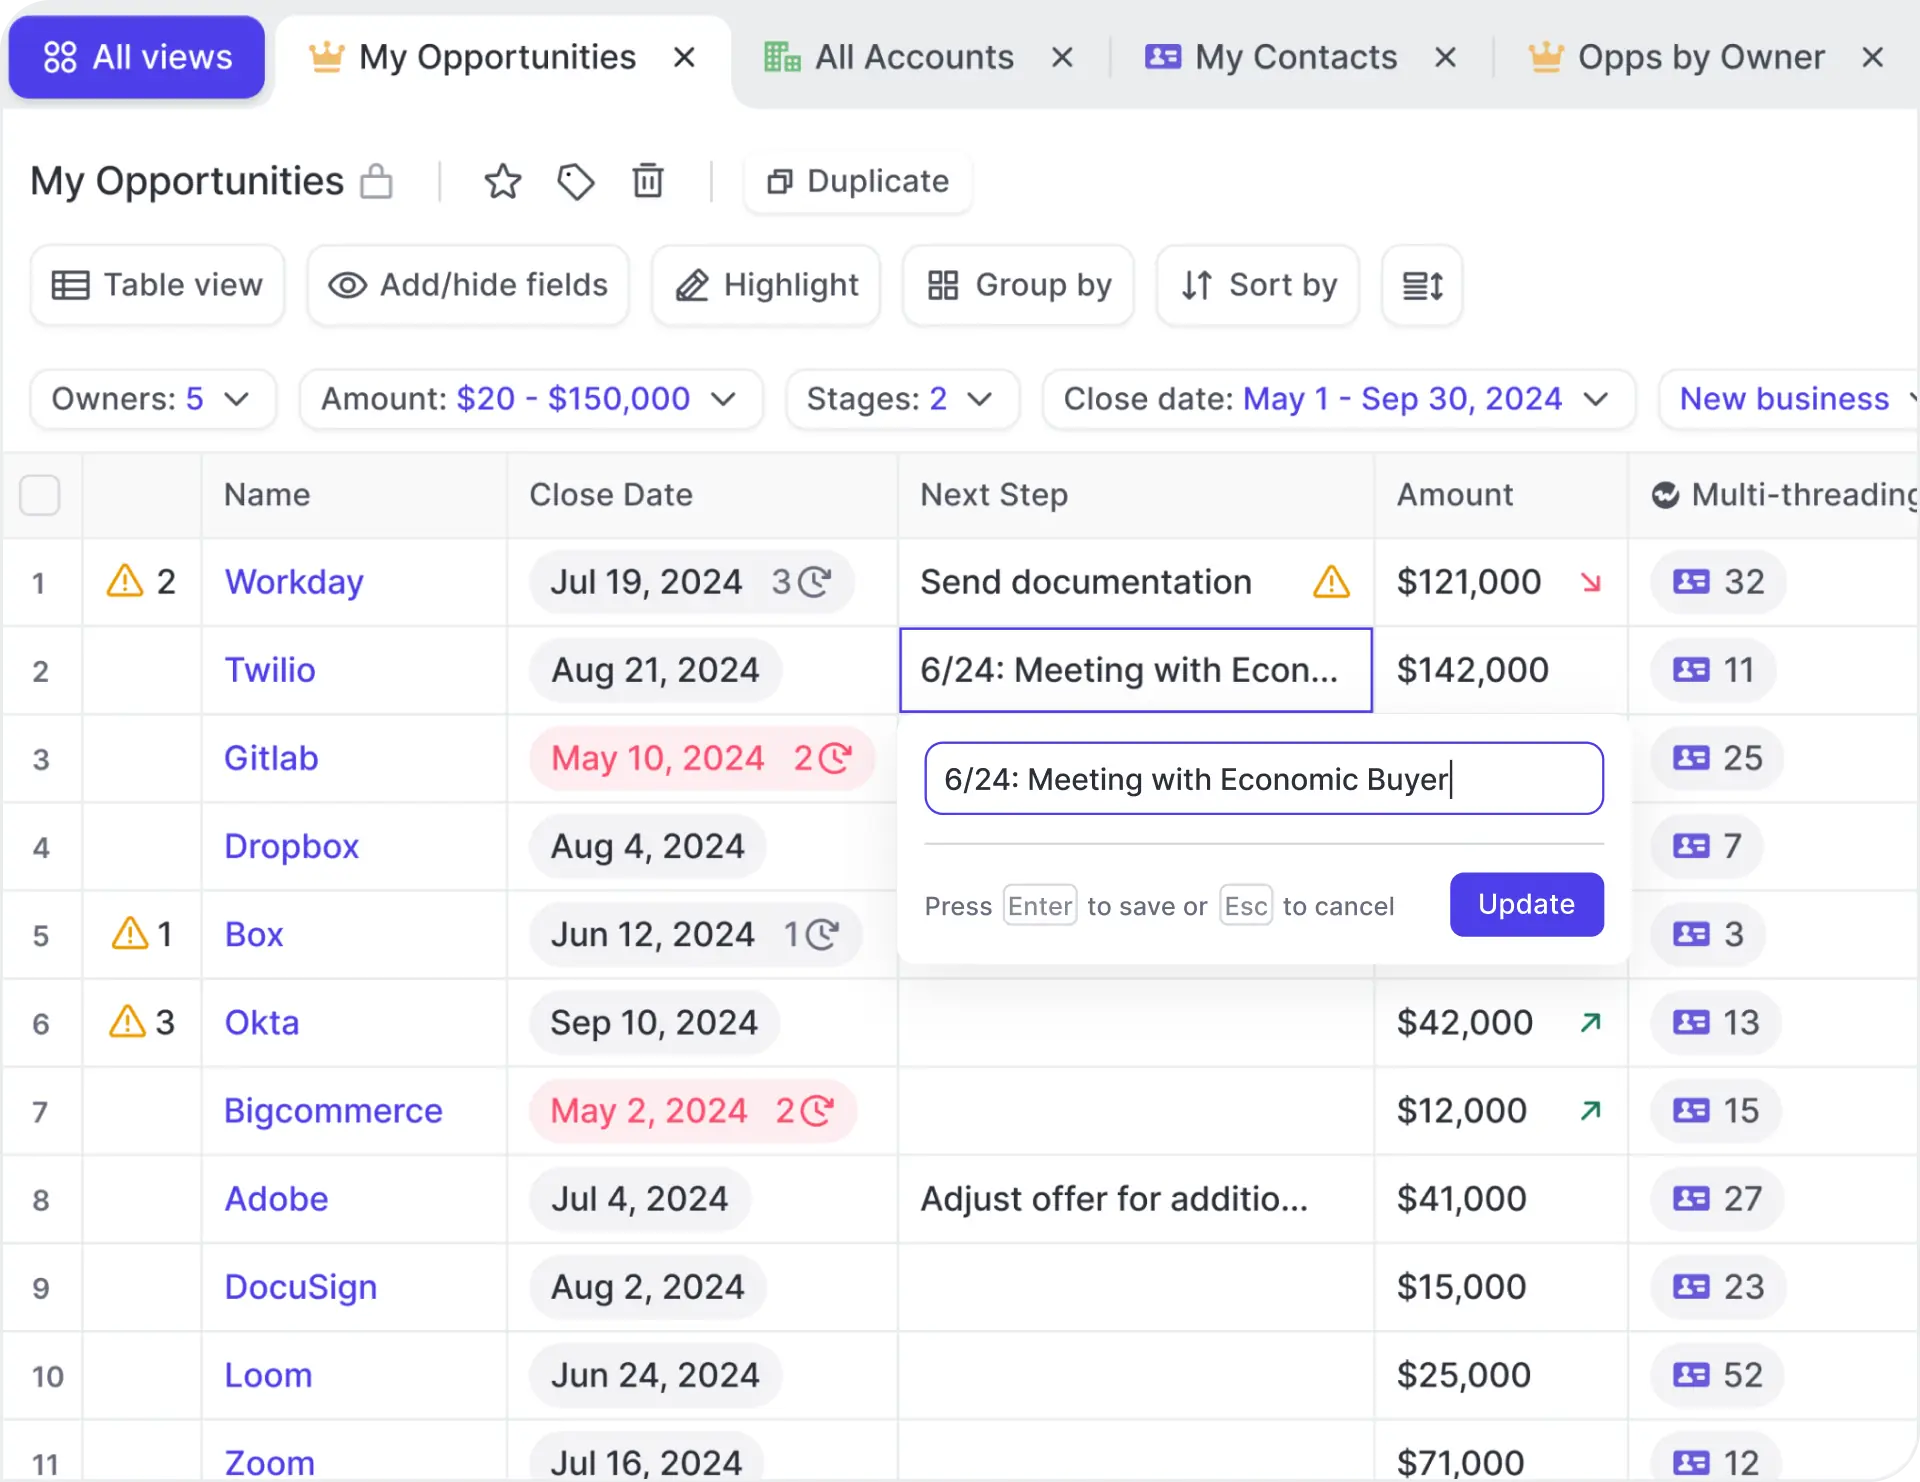Click inside the Meeting with Economic Buyer text field

tap(1262, 779)
